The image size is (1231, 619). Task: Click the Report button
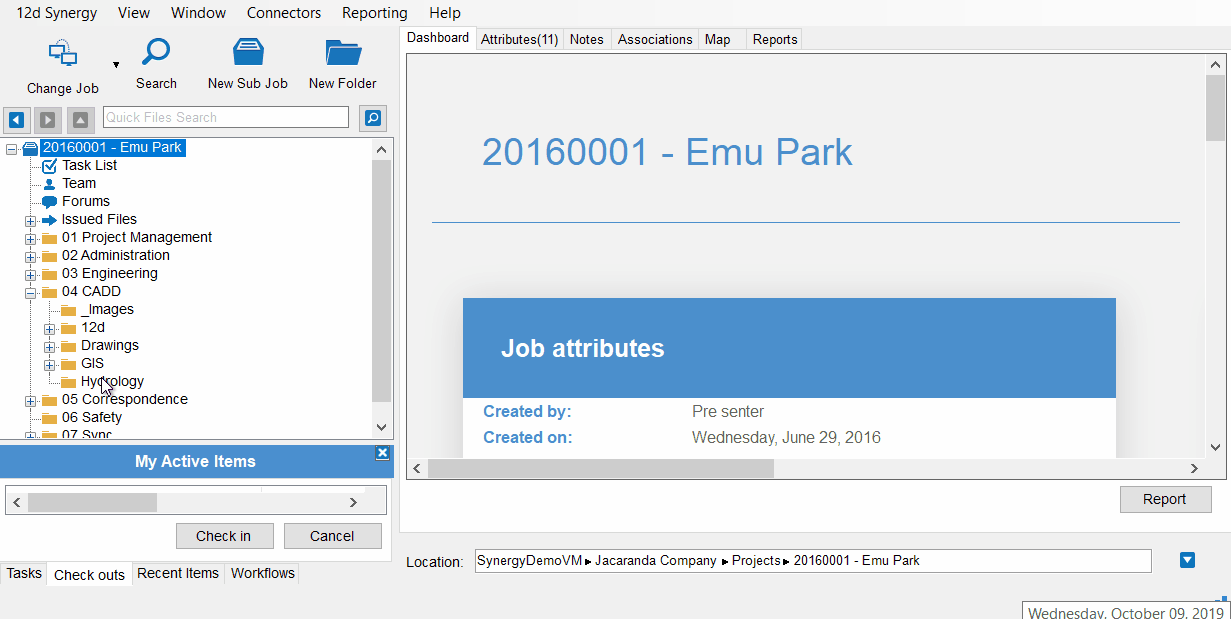click(1165, 499)
